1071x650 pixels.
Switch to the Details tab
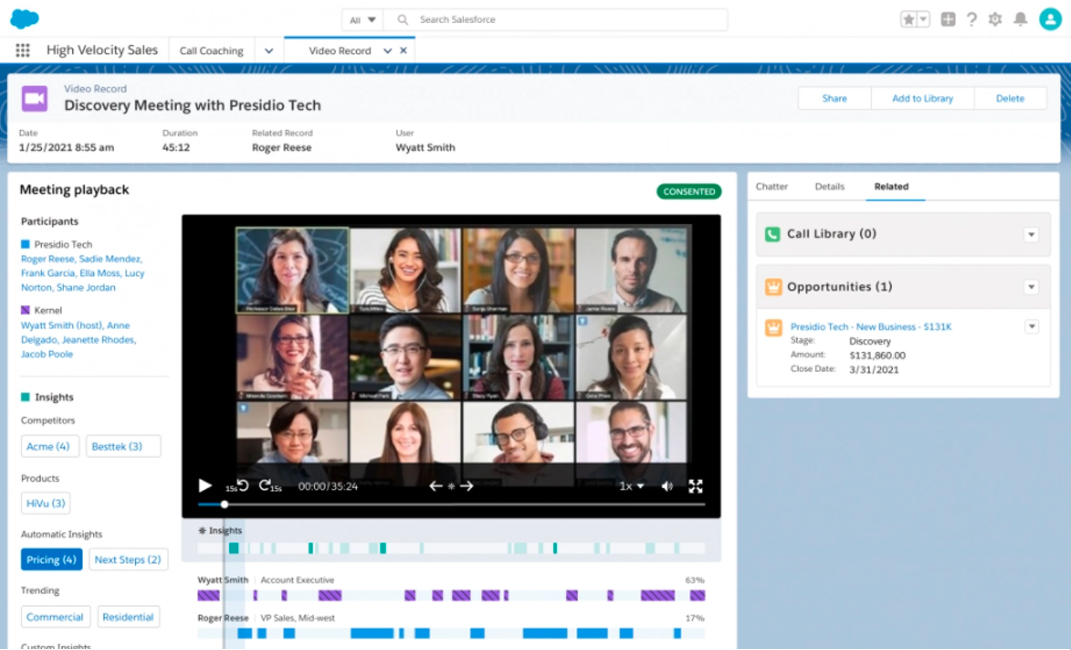pos(829,186)
